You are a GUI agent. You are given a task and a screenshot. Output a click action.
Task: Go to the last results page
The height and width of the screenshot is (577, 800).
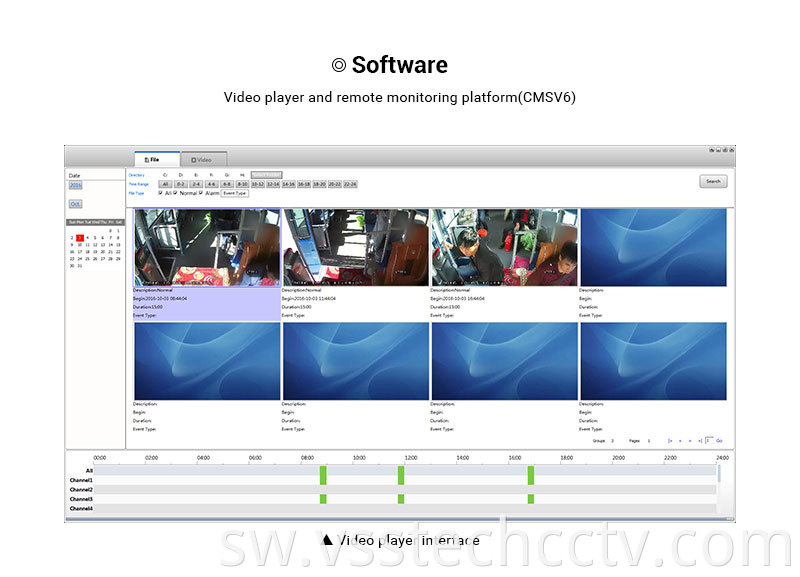pyautogui.click(x=700, y=441)
